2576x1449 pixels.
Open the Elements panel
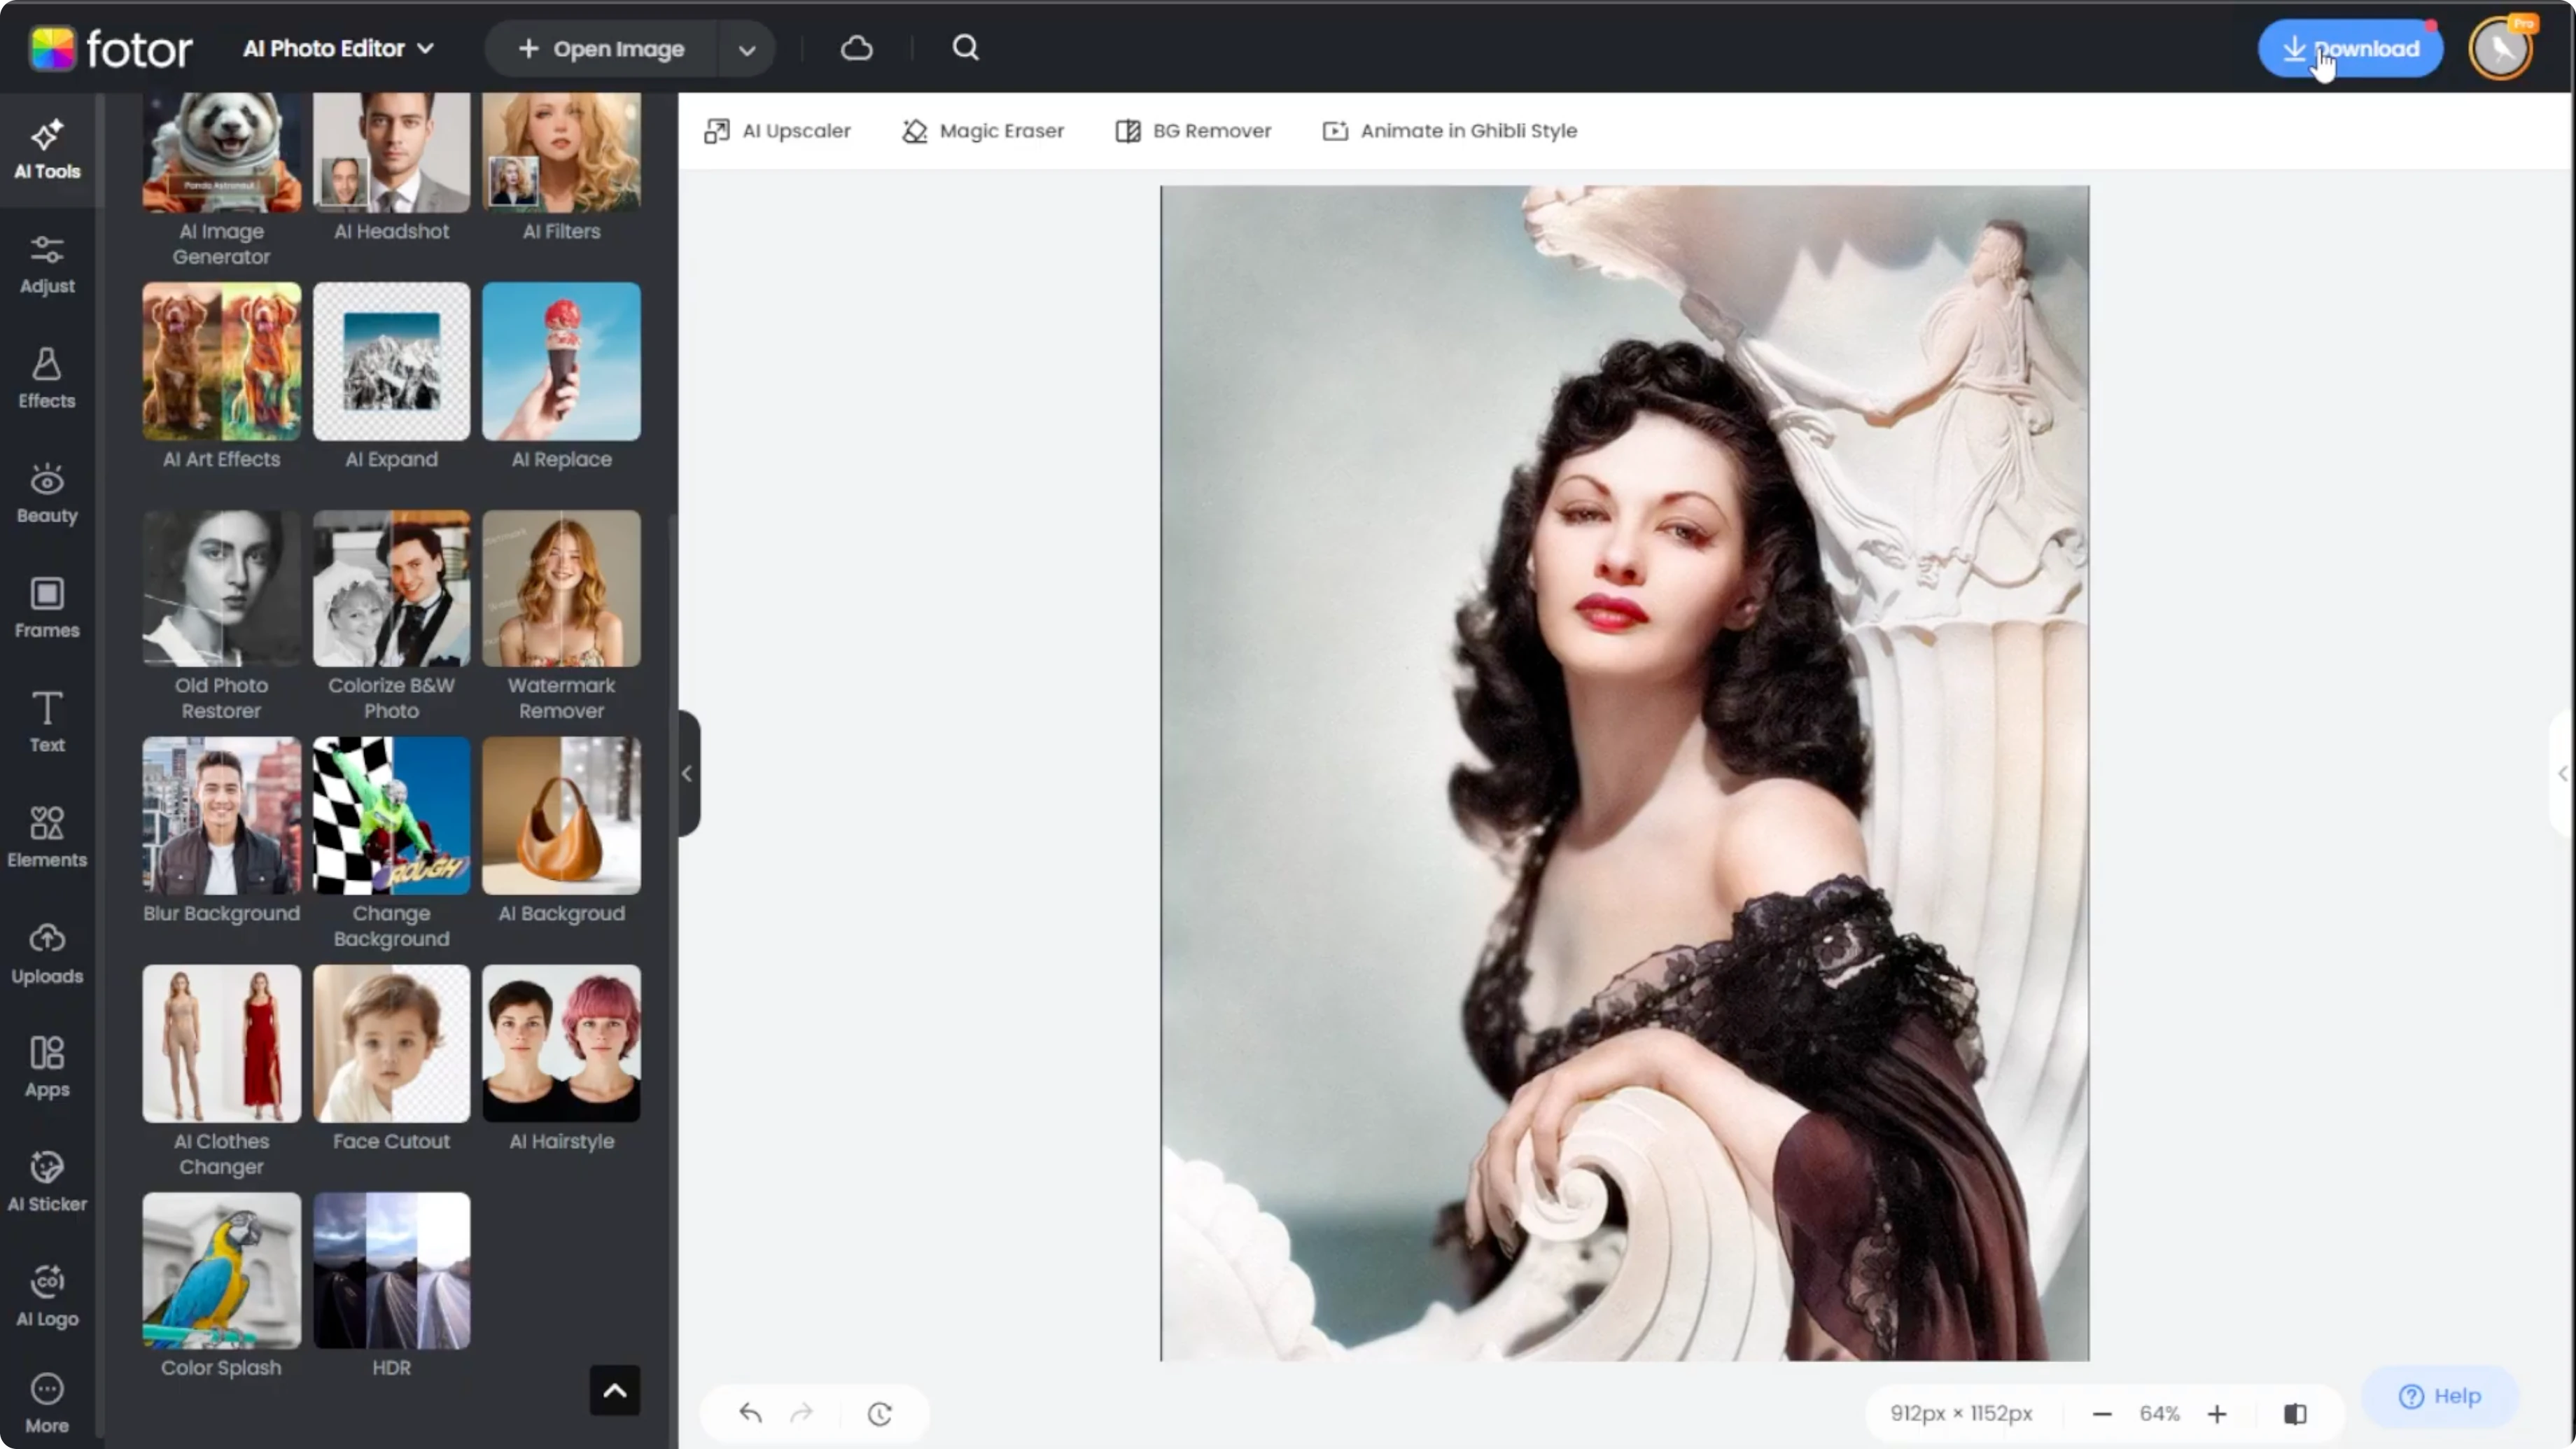click(x=47, y=838)
